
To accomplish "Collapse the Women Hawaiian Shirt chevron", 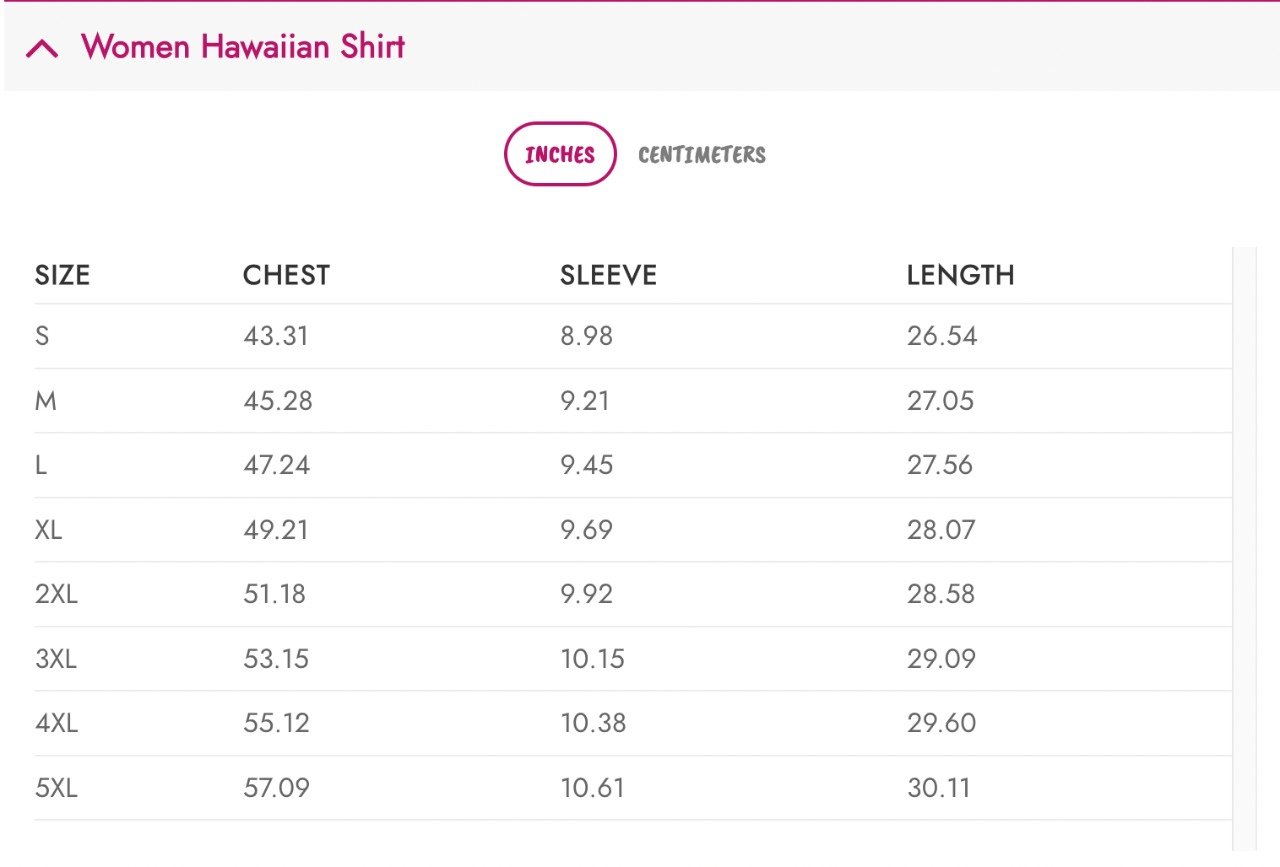I will [42, 48].
